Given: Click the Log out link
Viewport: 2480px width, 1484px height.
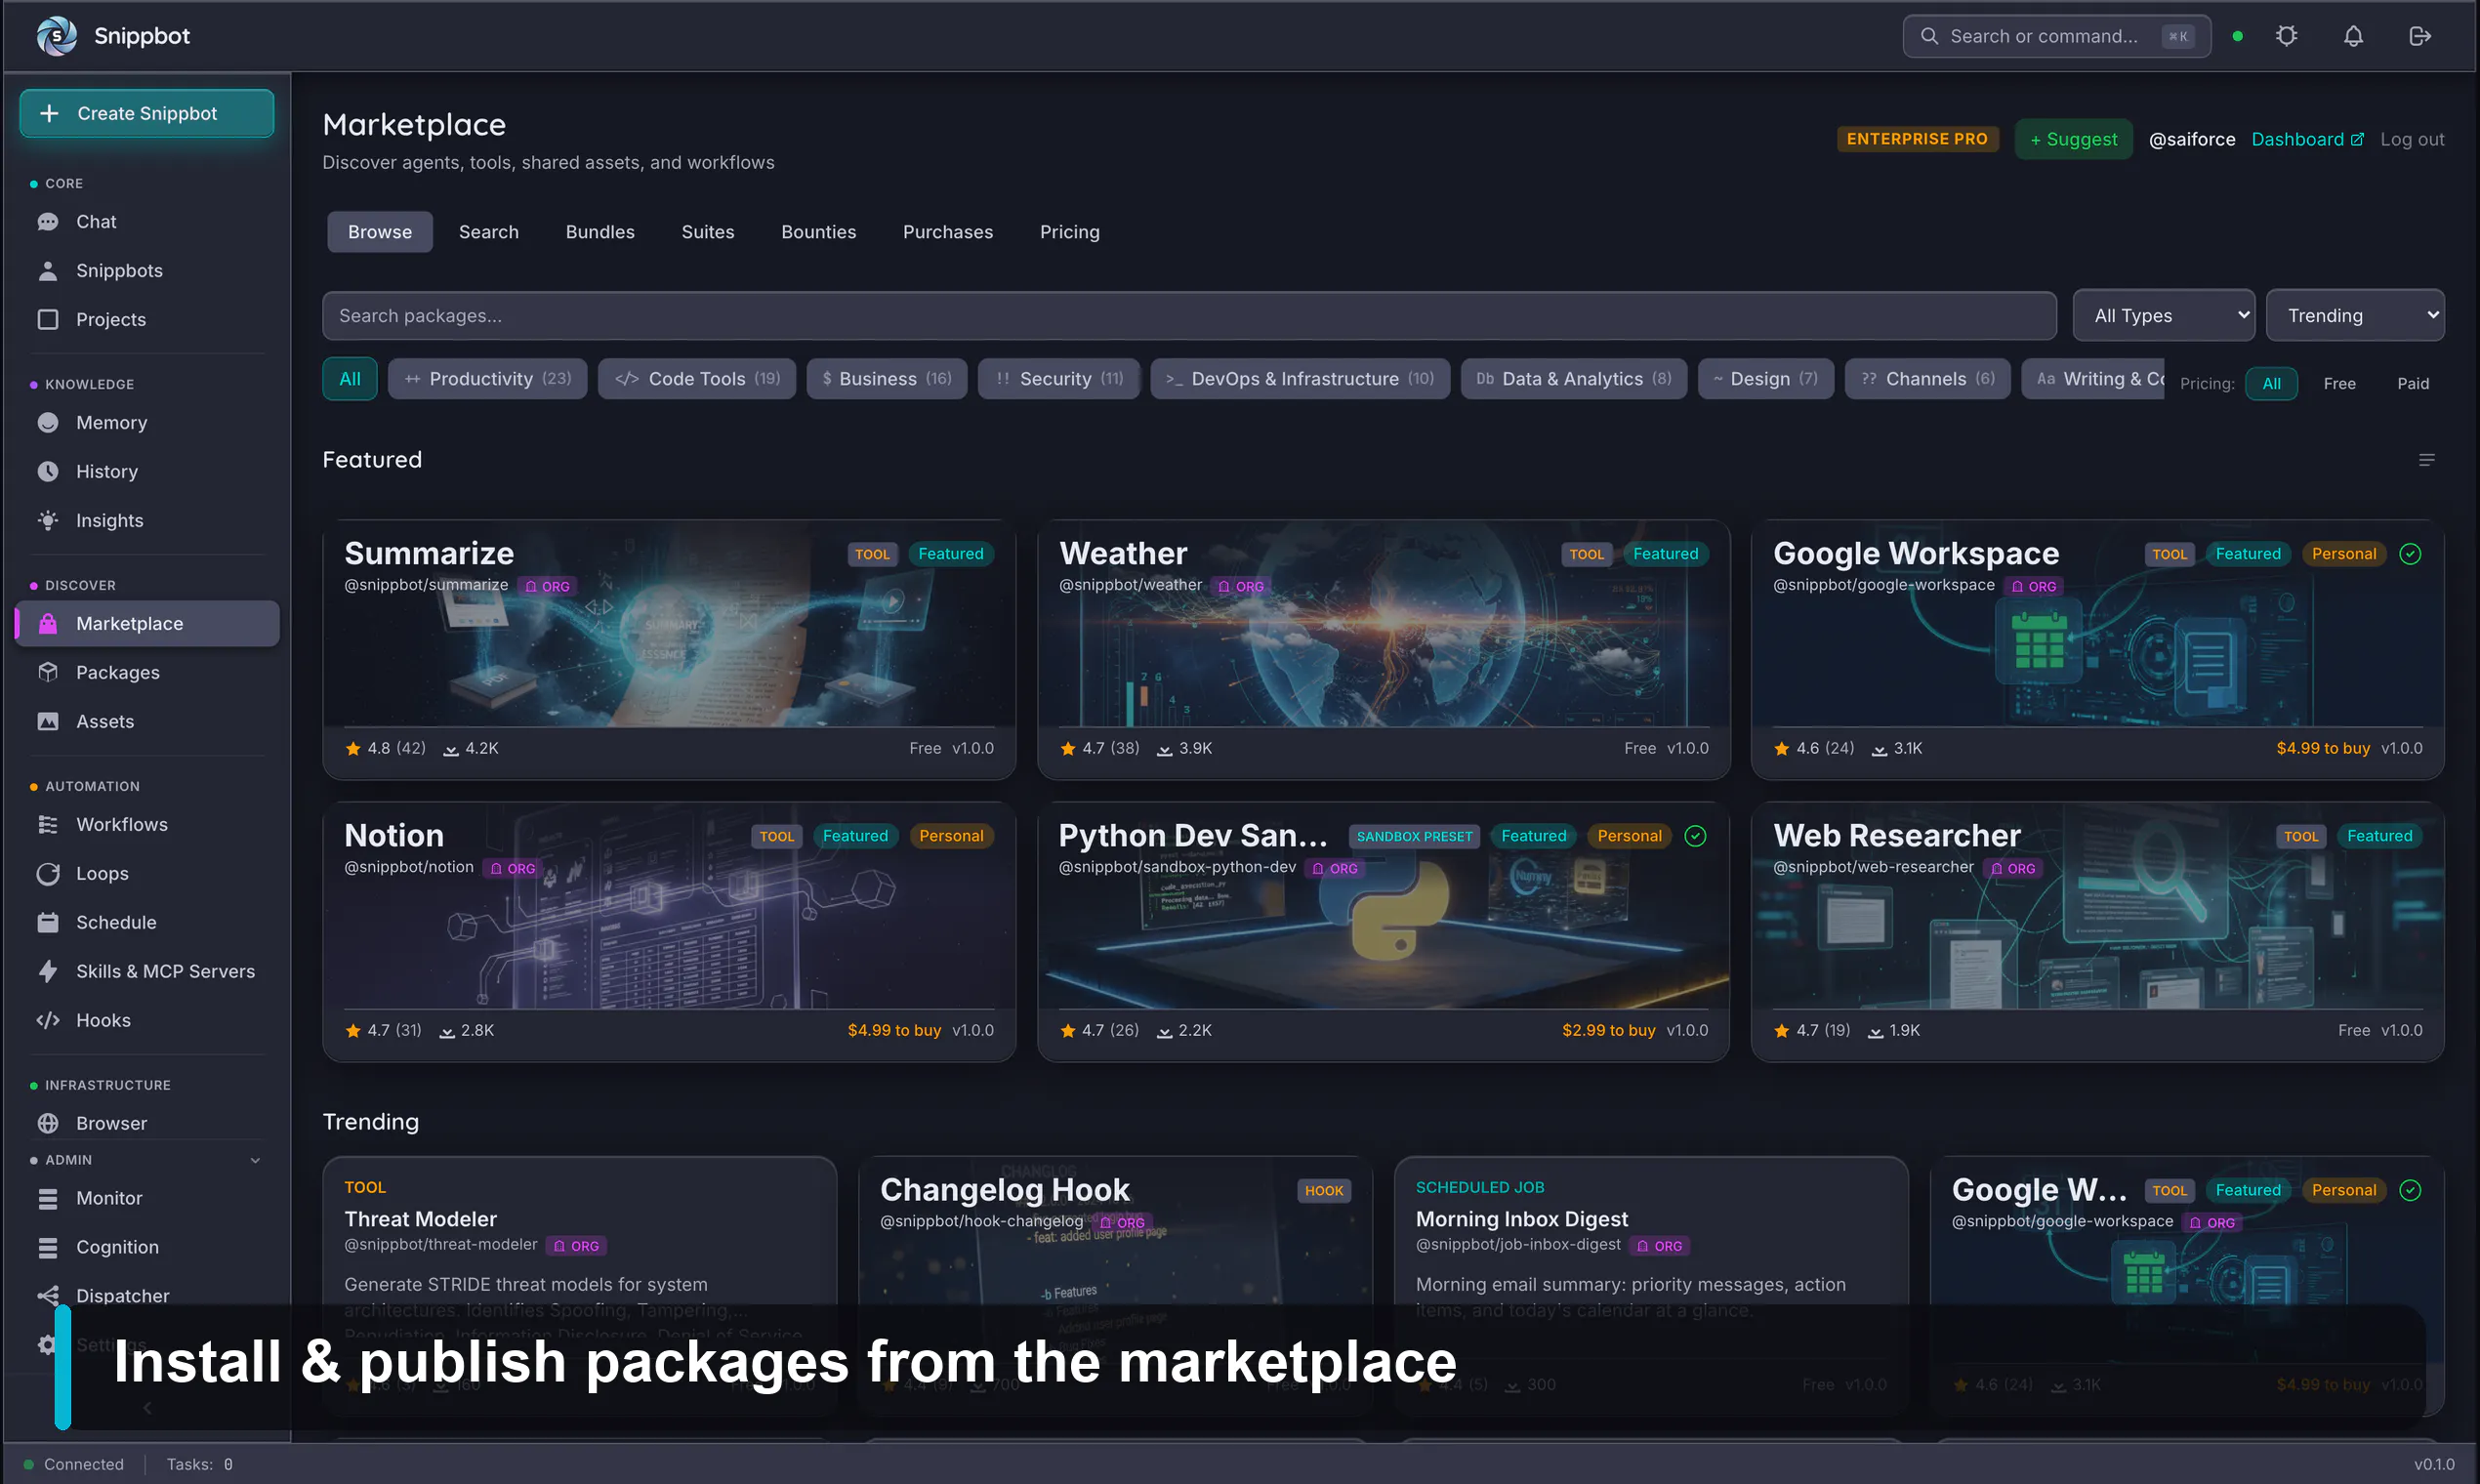Looking at the screenshot, I should [2412, 140].
